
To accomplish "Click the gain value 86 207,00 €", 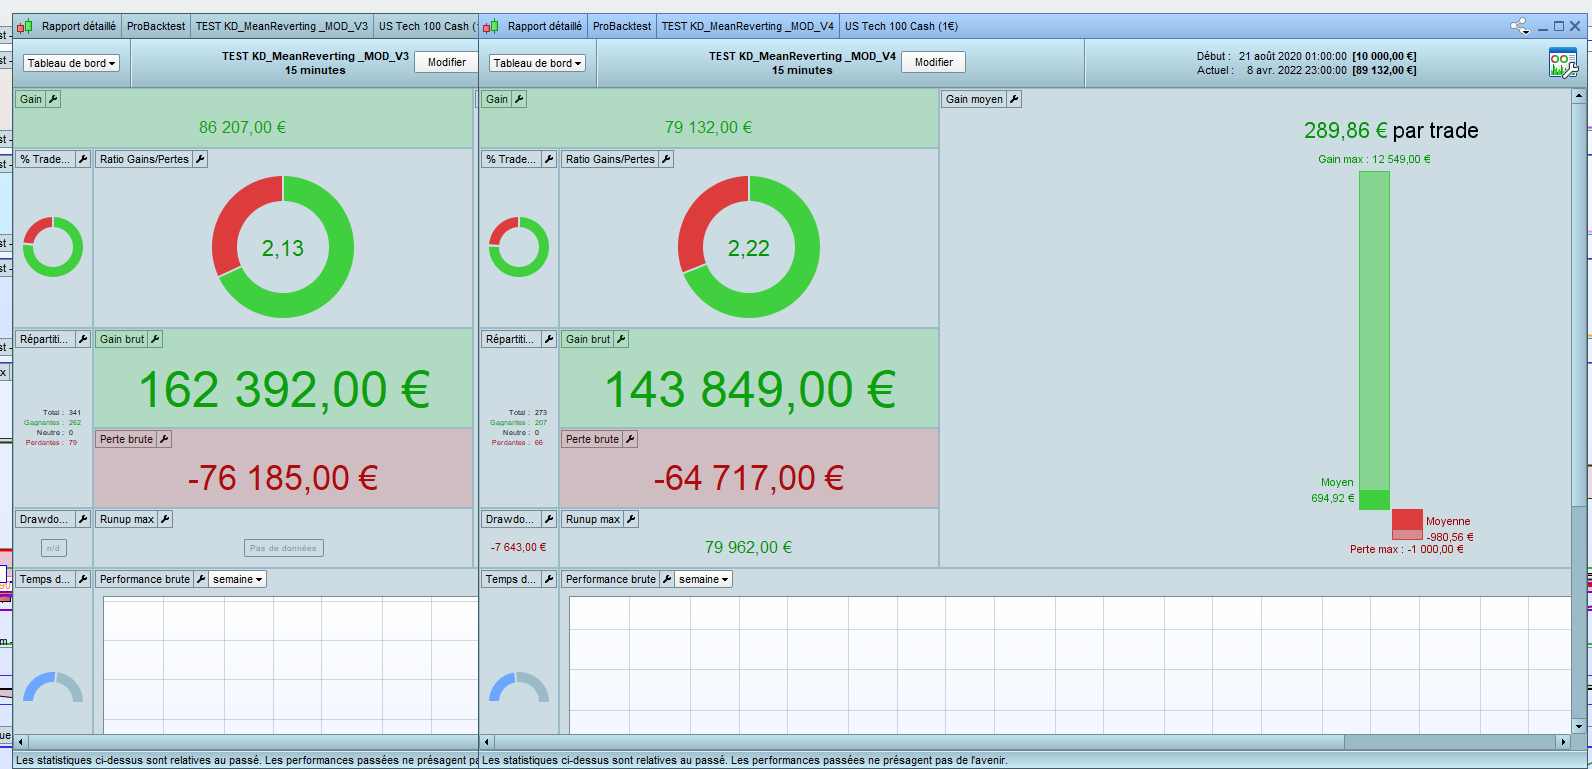I will point(243,127).
